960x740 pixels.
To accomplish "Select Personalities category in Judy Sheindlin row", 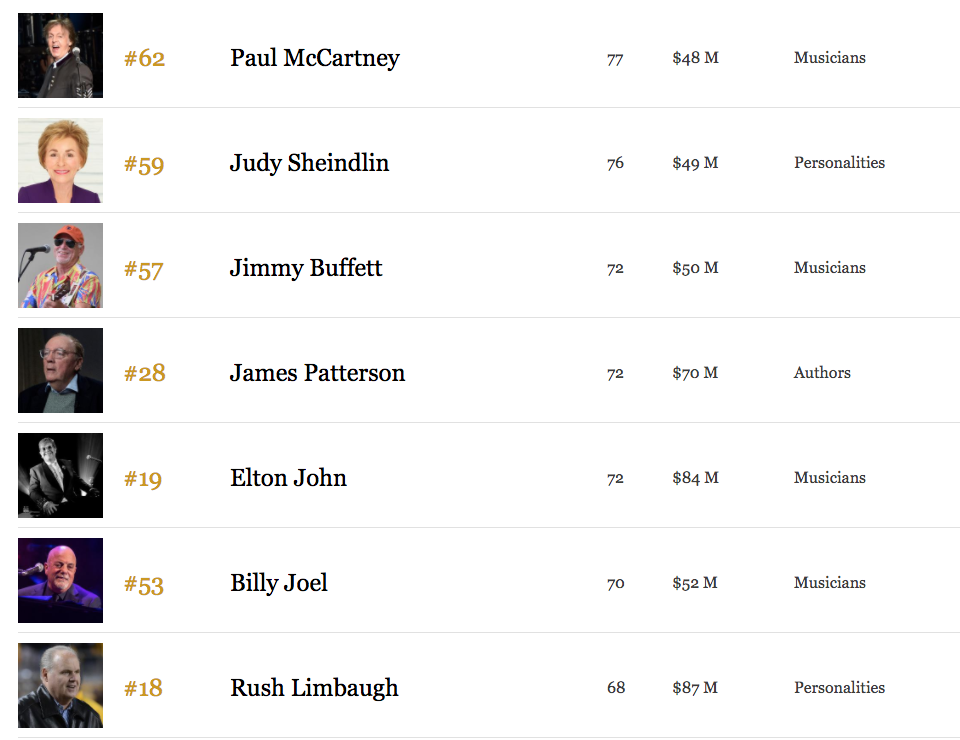I will (x=839, y=163).
